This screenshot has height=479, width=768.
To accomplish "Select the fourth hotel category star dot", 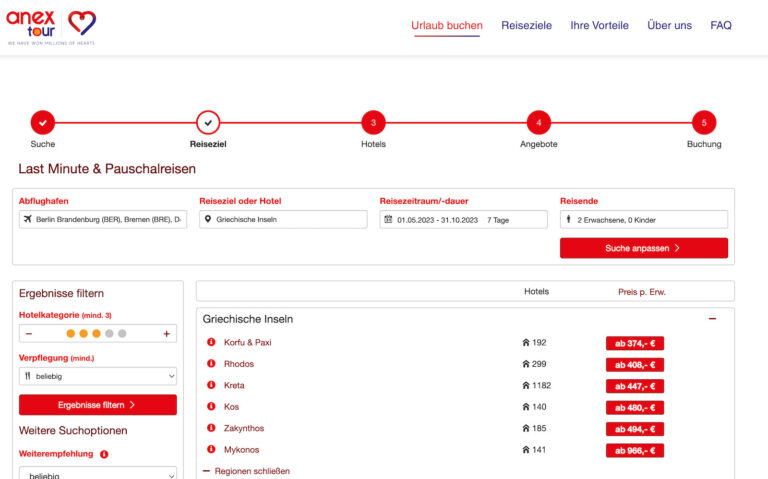I will coord(109,334).
